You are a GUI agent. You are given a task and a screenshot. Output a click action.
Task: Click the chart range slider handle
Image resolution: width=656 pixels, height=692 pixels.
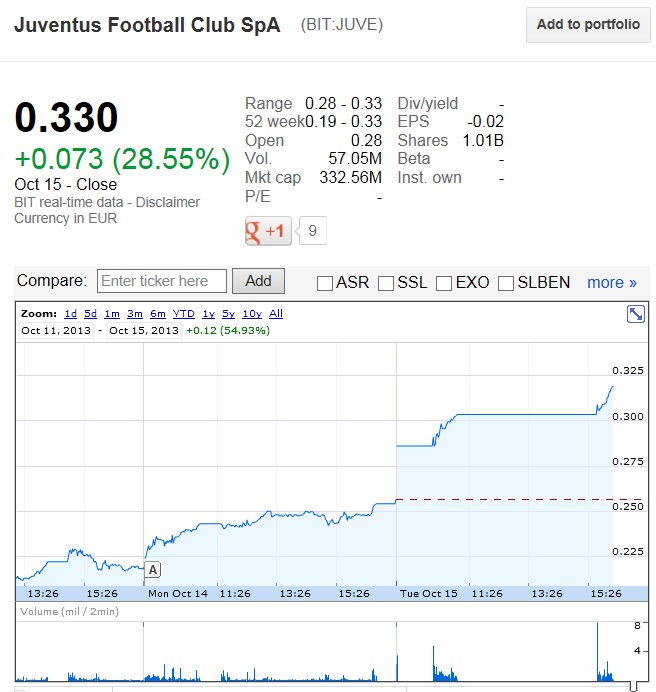point(633,687)
